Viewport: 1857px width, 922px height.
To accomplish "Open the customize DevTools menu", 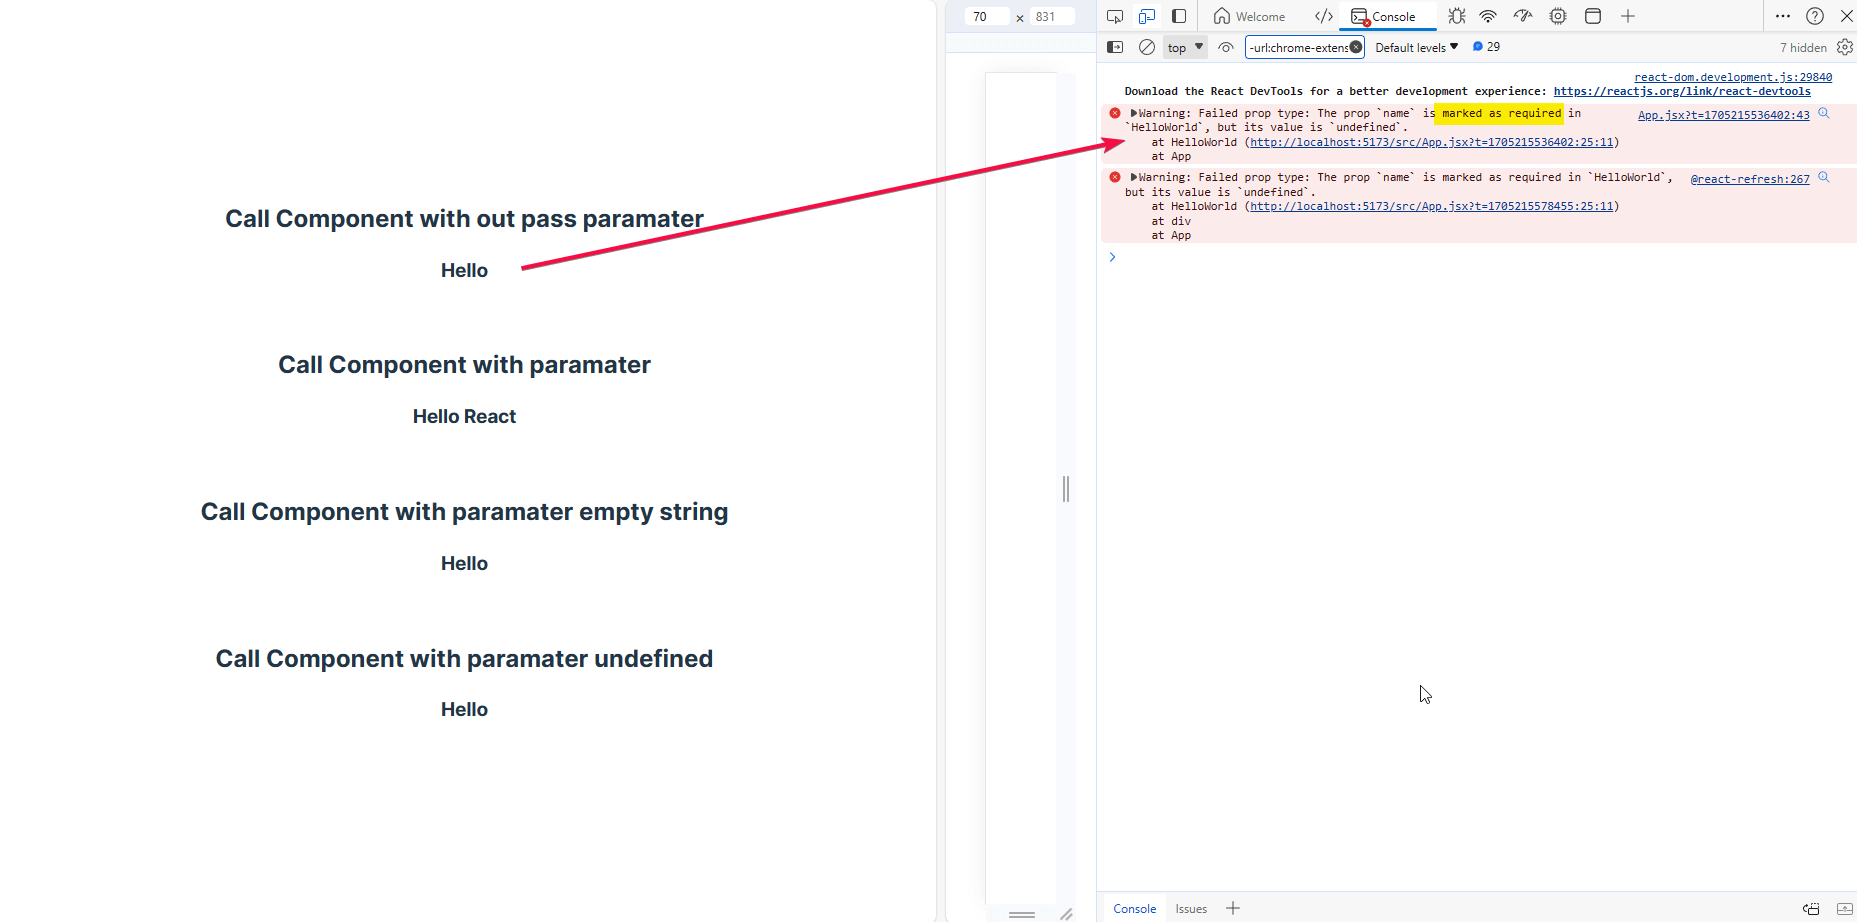I will [x=1783, y=16].
